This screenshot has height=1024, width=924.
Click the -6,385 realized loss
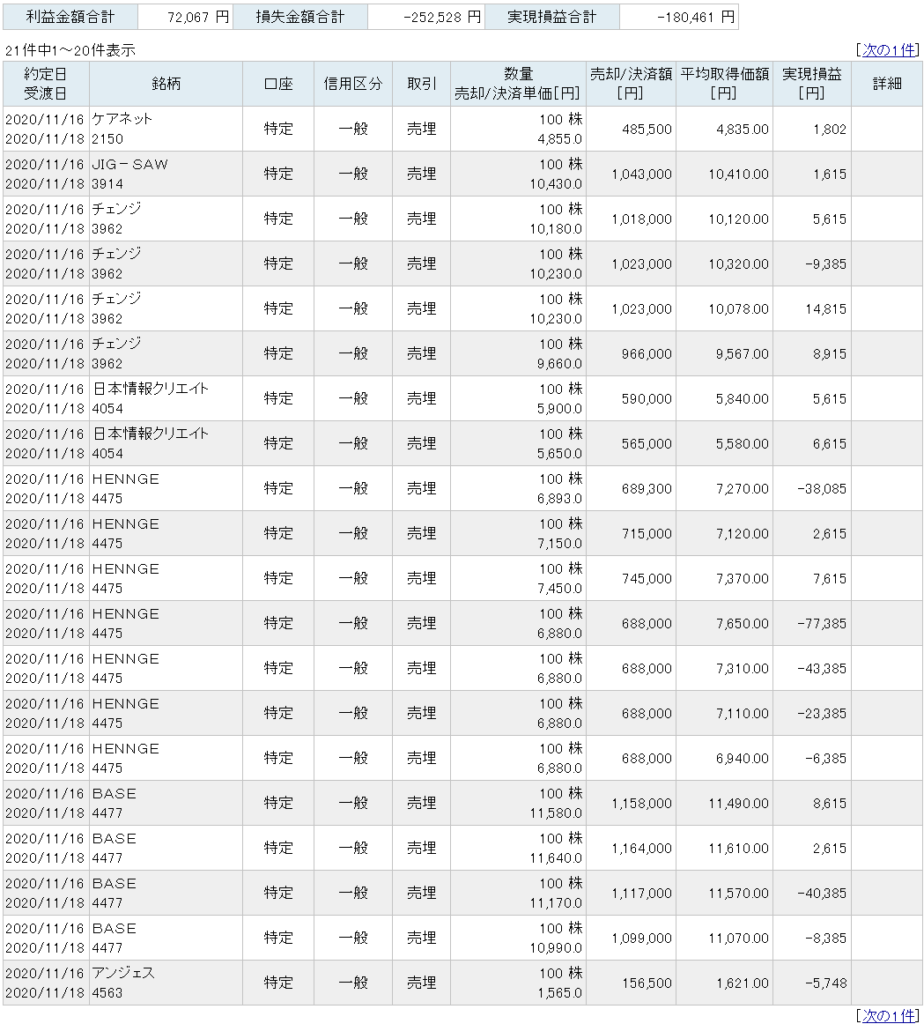[825, 758]
